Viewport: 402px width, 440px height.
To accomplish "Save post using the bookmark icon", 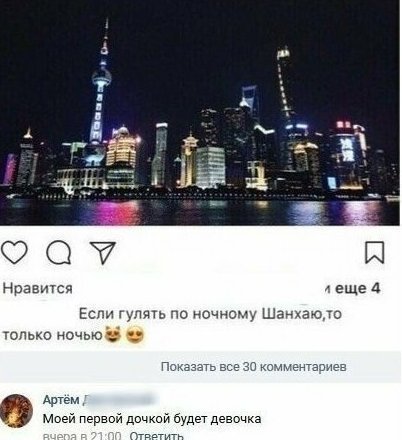I will [x=375, y=253].
